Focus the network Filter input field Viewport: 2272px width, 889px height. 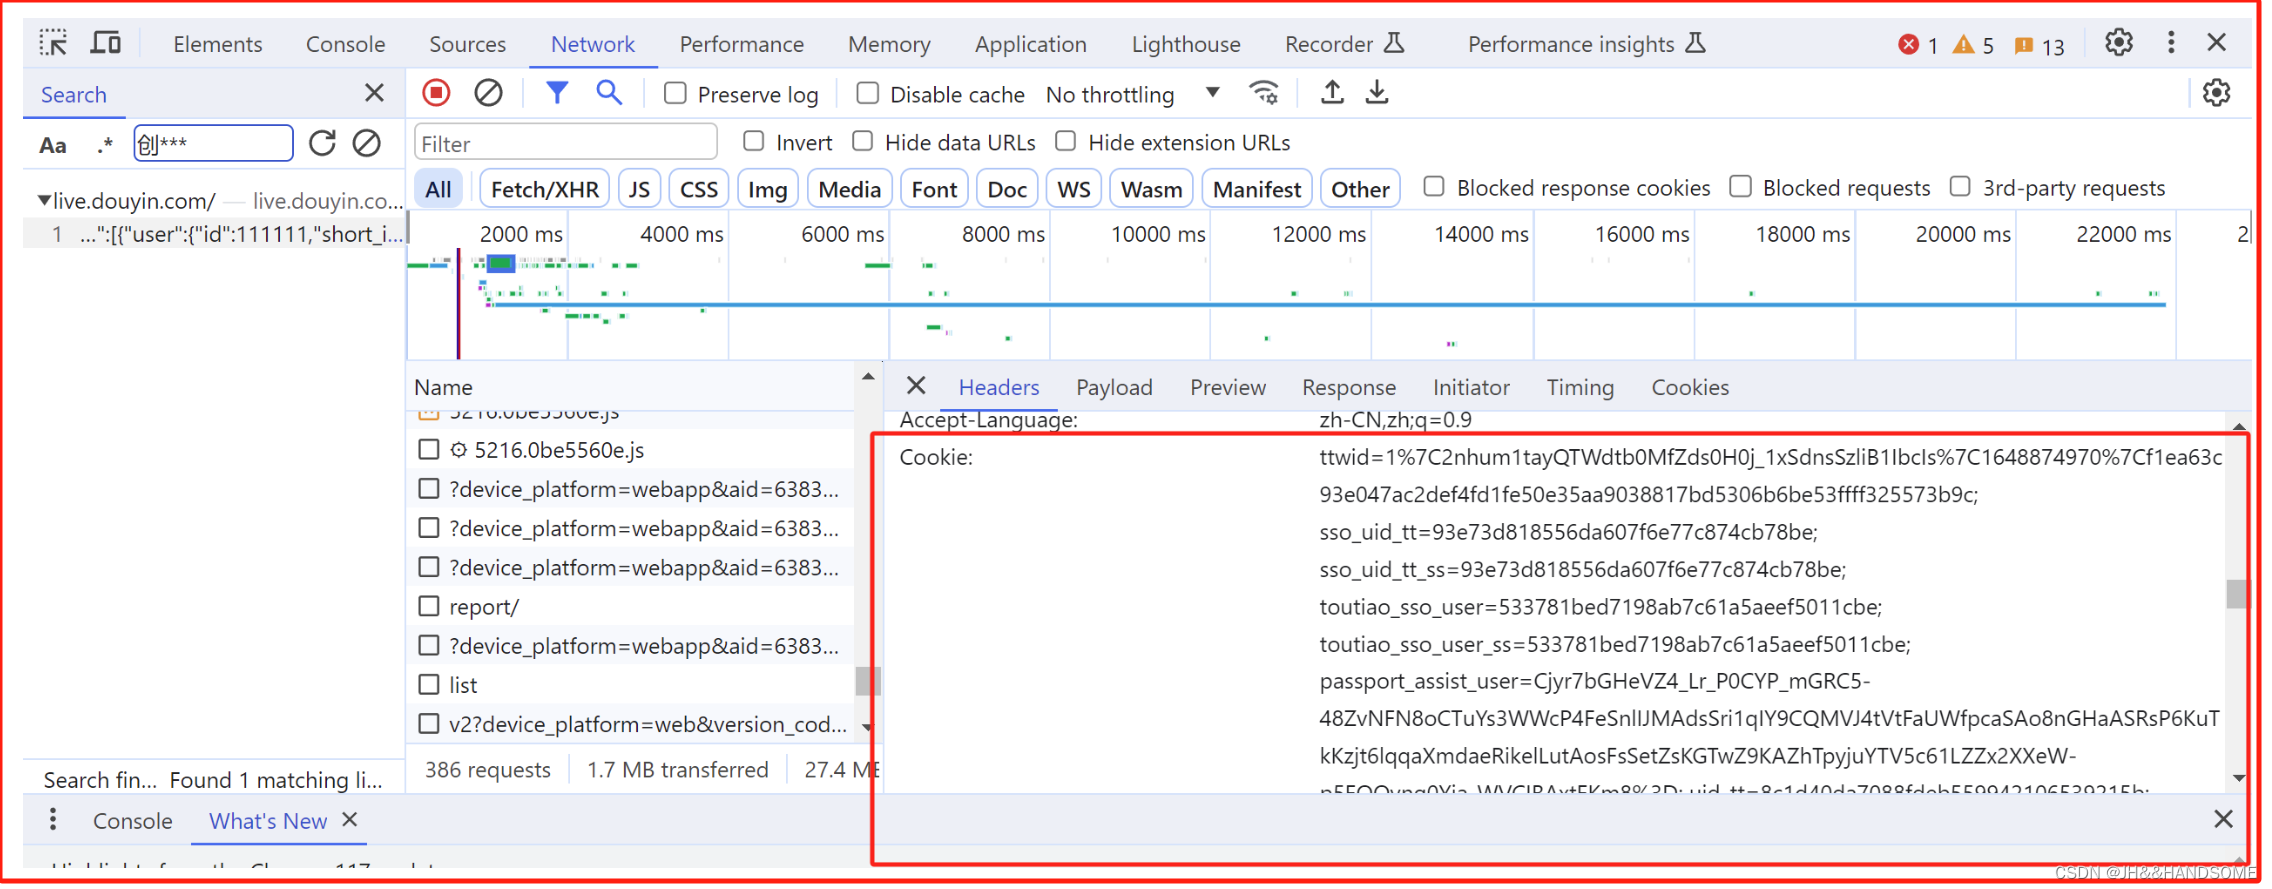(565, 143)
